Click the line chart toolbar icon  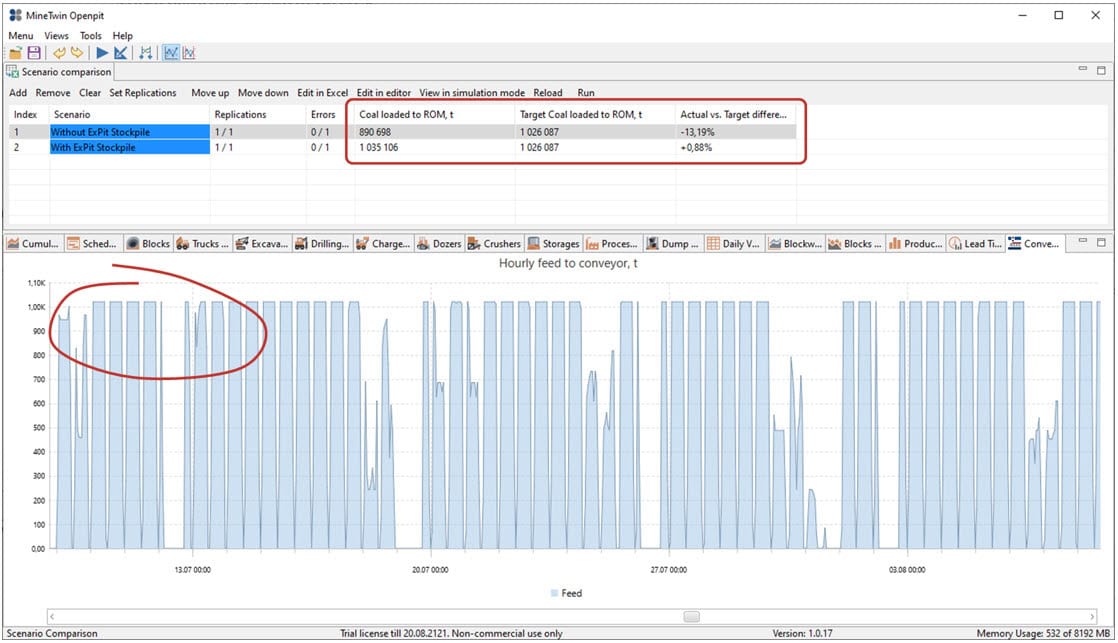(x=171, y=53)
